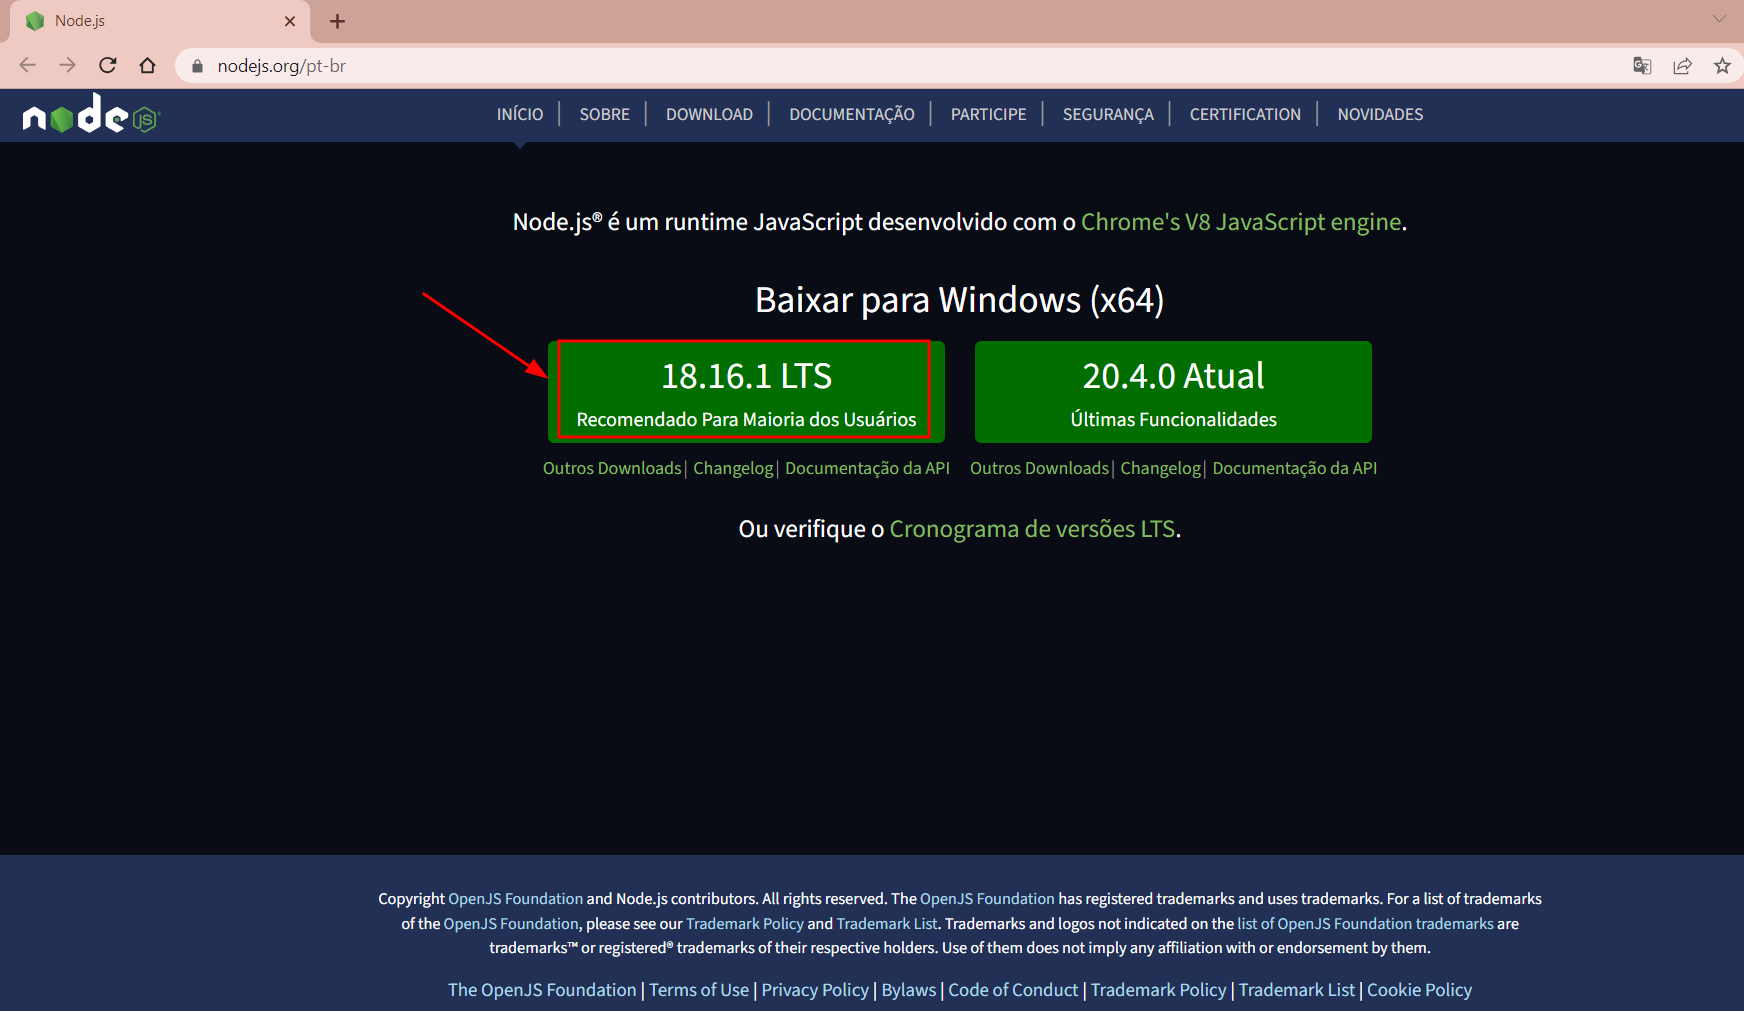Open the PARTICIPE menu item
The image size is (1744, 1011).
coord(988,114)
